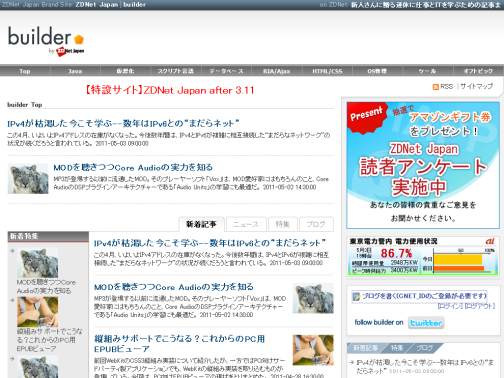Open the Top menu item

pos(25,71)
